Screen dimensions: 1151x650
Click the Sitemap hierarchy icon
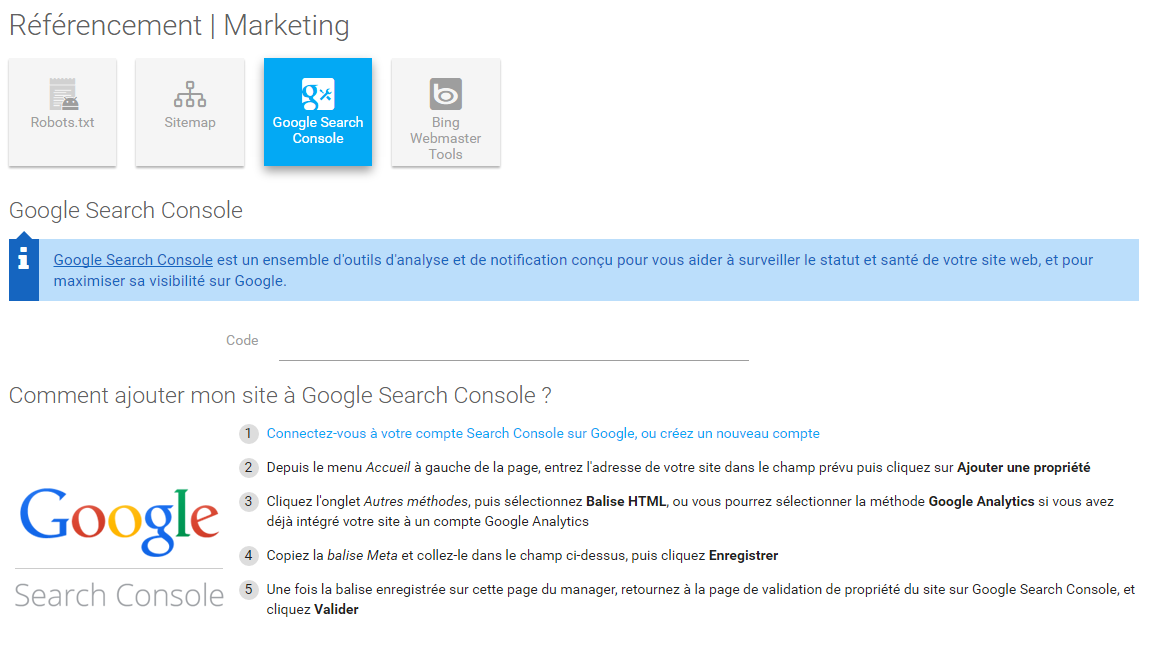(x=190, y=94)
